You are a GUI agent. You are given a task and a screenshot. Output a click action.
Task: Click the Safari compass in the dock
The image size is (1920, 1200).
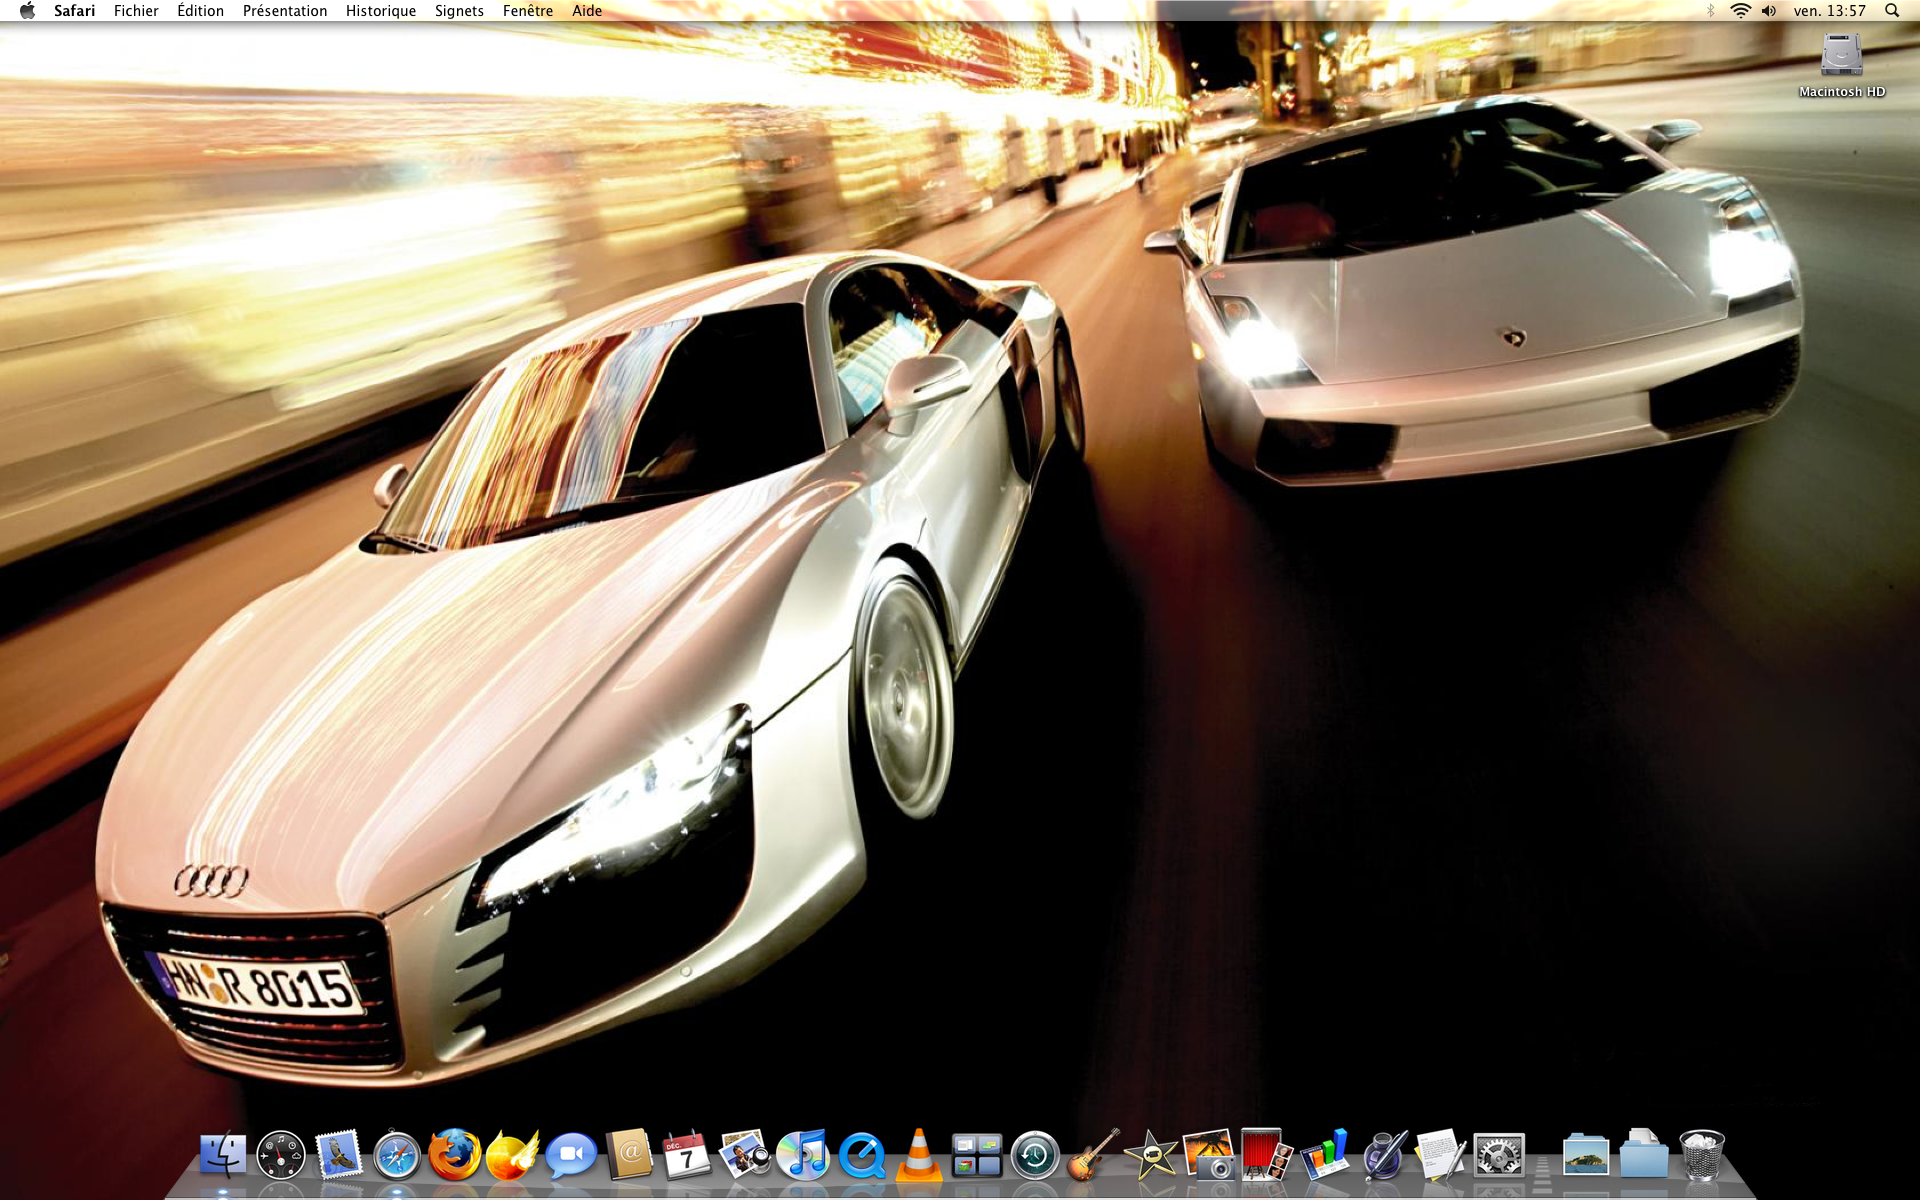397,1156
